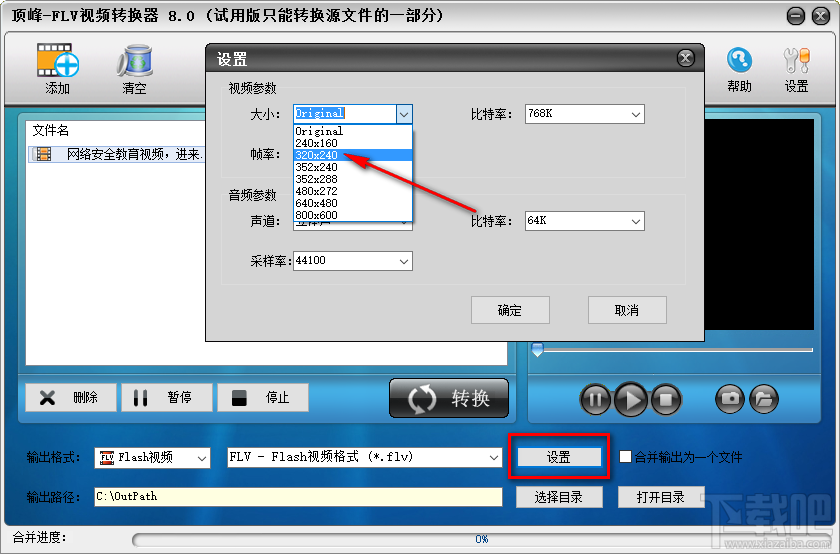This screenshot has width=840, height=554.
Task: Close the 设置 dialog with X
Action: (685, 58)
